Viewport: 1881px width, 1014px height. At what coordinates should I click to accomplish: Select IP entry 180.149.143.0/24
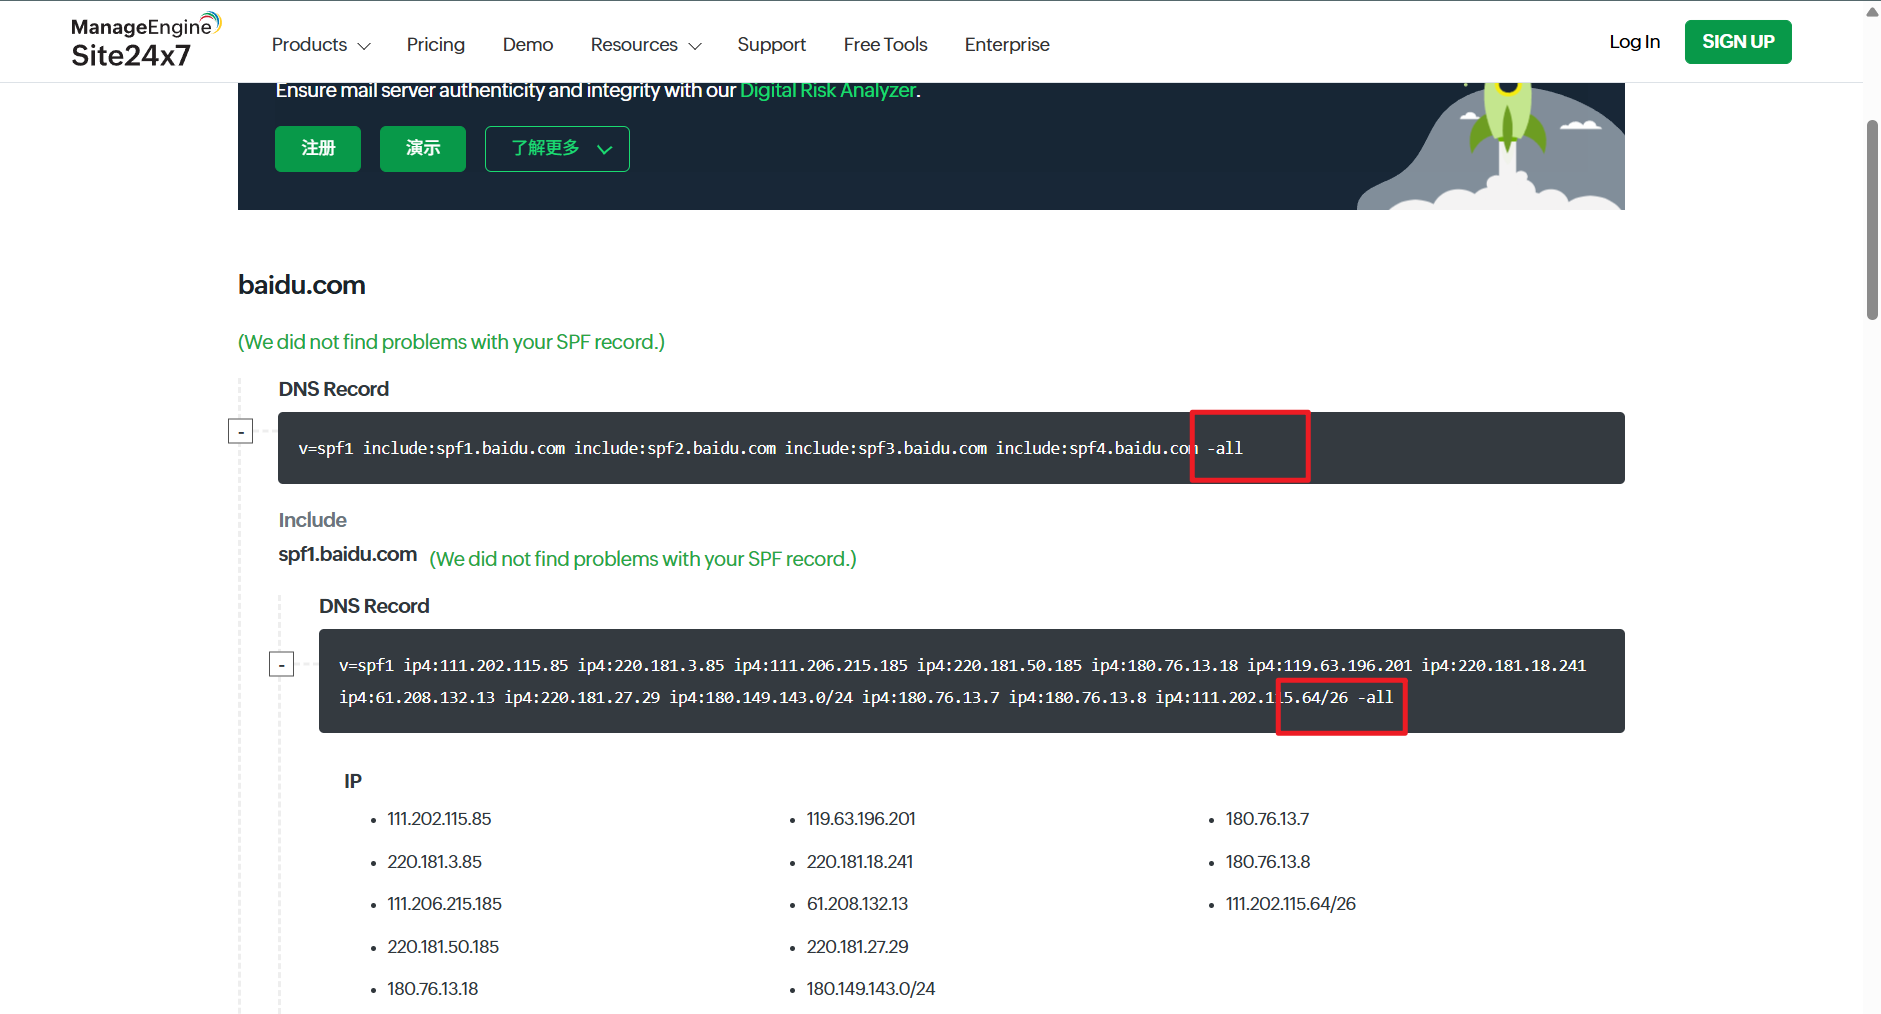871,989
